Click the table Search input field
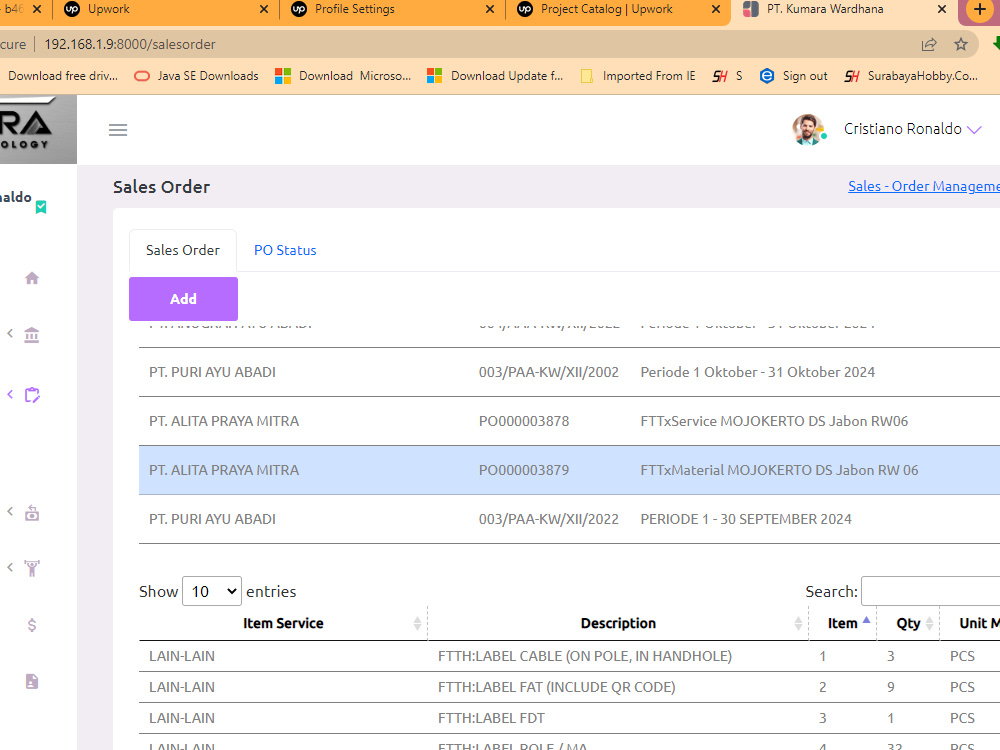The height and width of the screenshot is (750, 1000). point(930,591)
